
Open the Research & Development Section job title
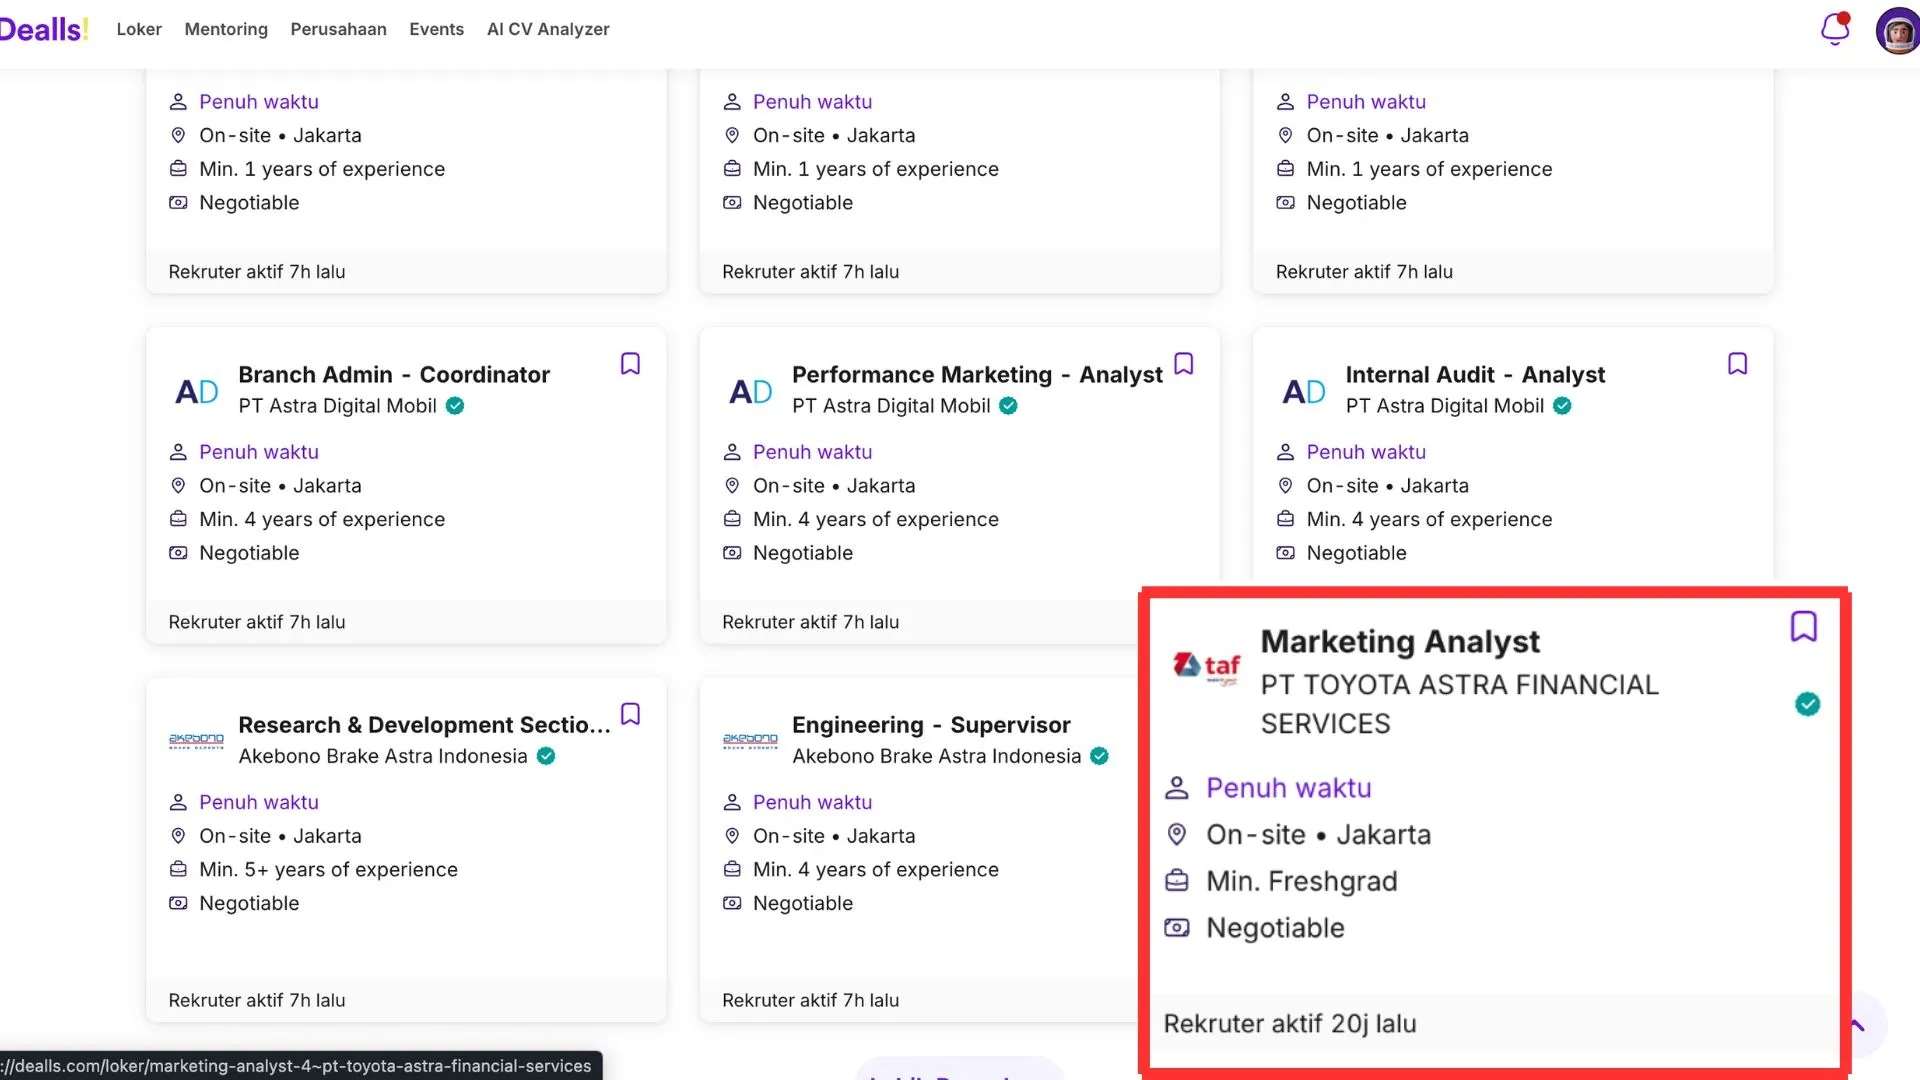[424, 724]
